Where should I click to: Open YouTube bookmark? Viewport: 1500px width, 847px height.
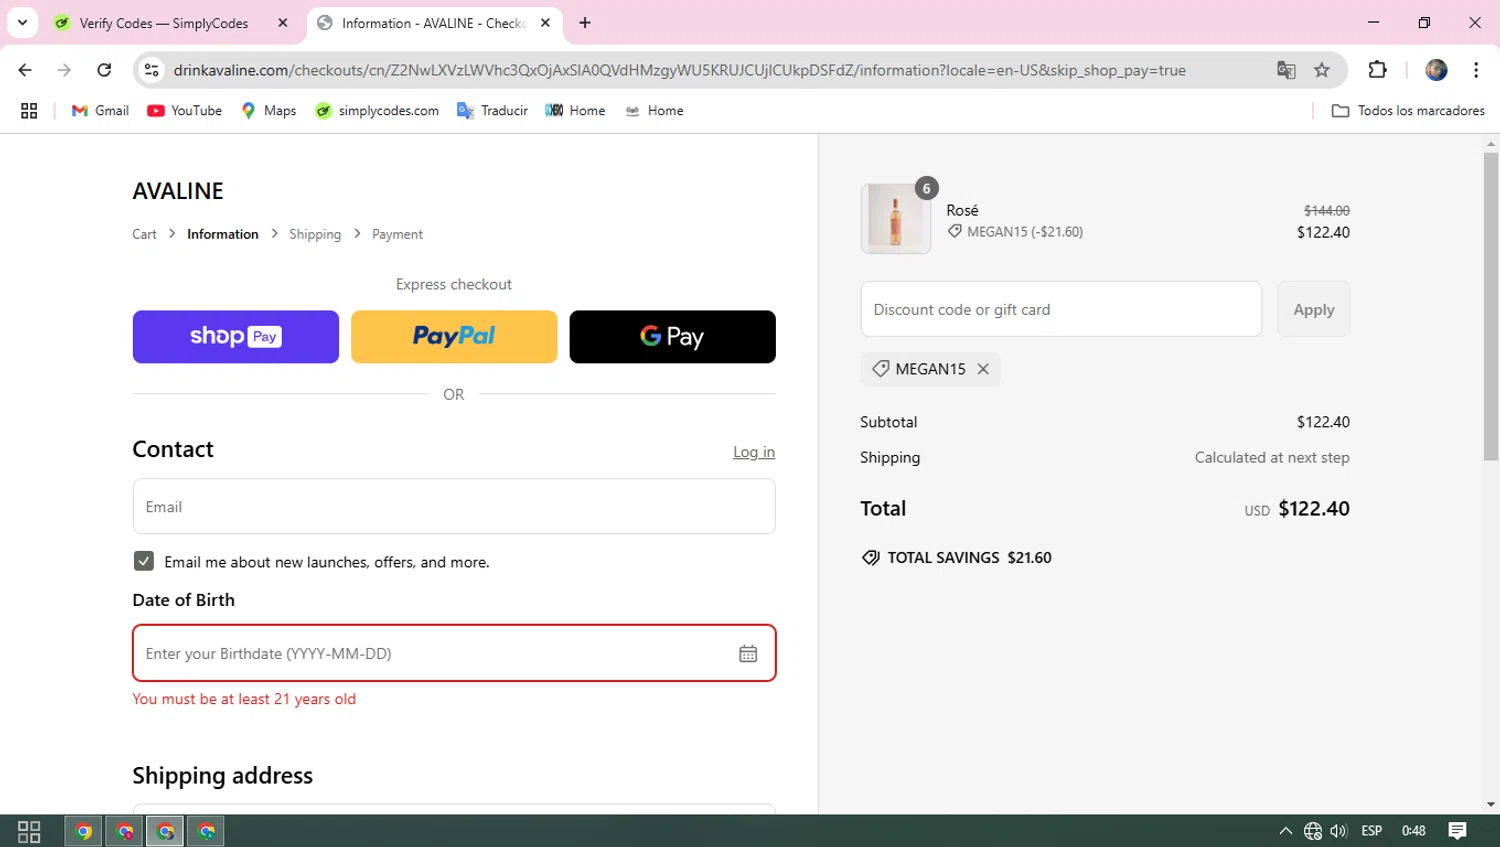[185, 111]
